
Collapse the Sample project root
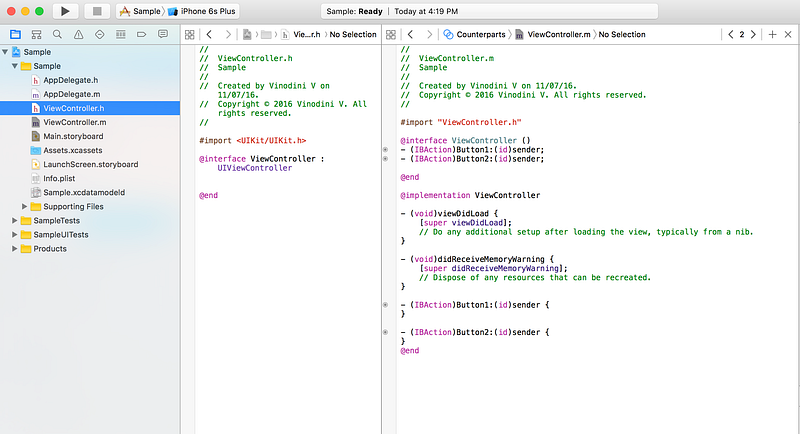(5, 52)
